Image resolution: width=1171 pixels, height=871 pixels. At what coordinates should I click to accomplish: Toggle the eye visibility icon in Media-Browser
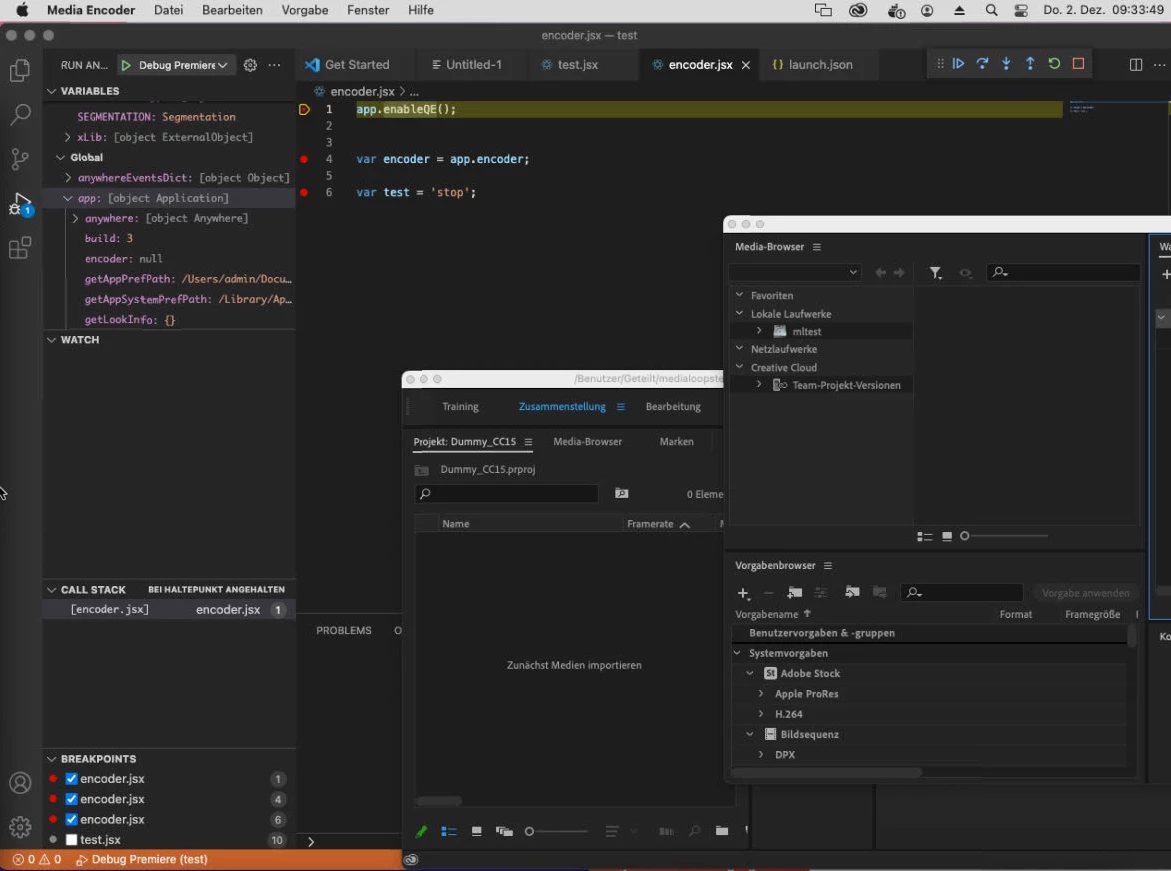(965, 273)
